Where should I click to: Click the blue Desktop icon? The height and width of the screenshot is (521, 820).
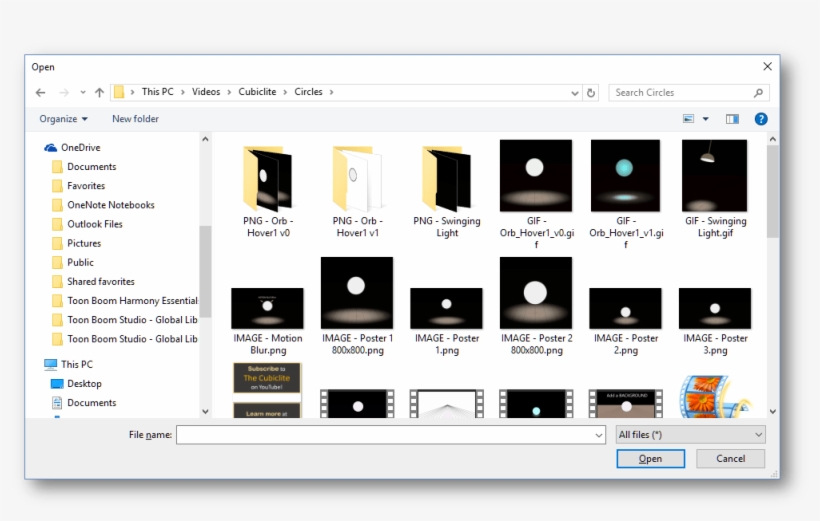(56, 383)
